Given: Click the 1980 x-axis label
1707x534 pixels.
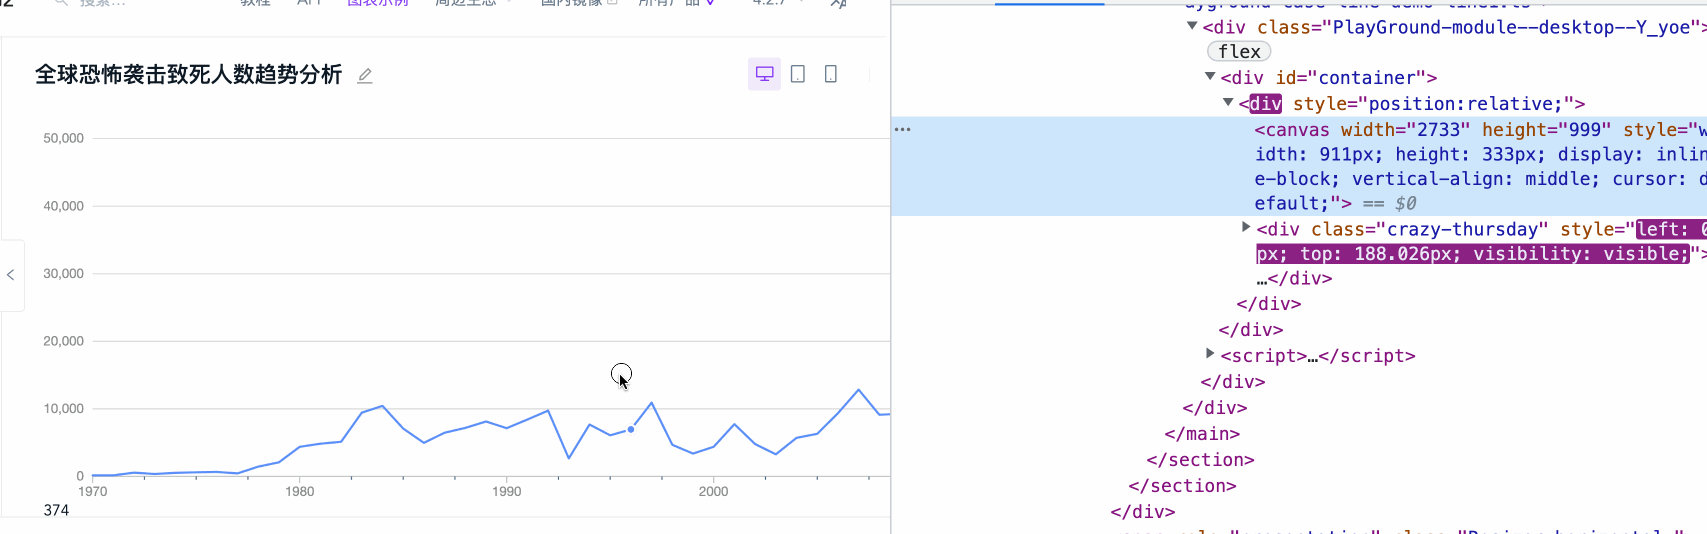Looking at the screenshot, I should pos(299,491).
